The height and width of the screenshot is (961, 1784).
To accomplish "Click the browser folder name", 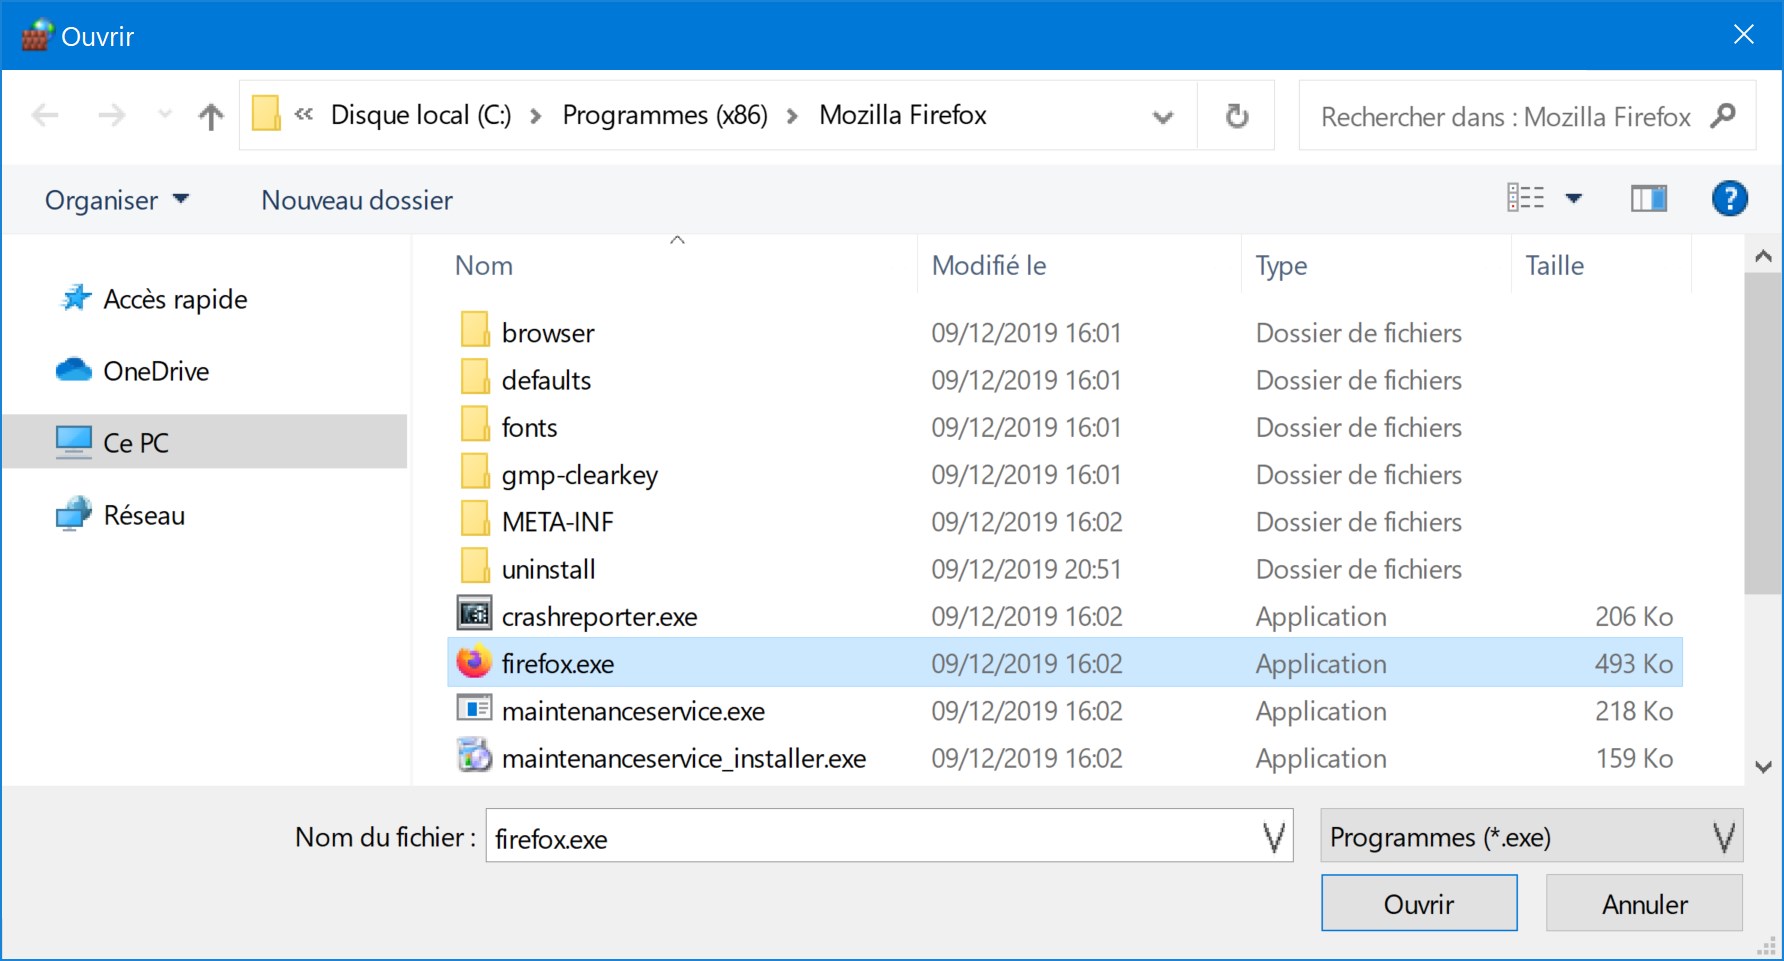I will [x=548, y=333].
